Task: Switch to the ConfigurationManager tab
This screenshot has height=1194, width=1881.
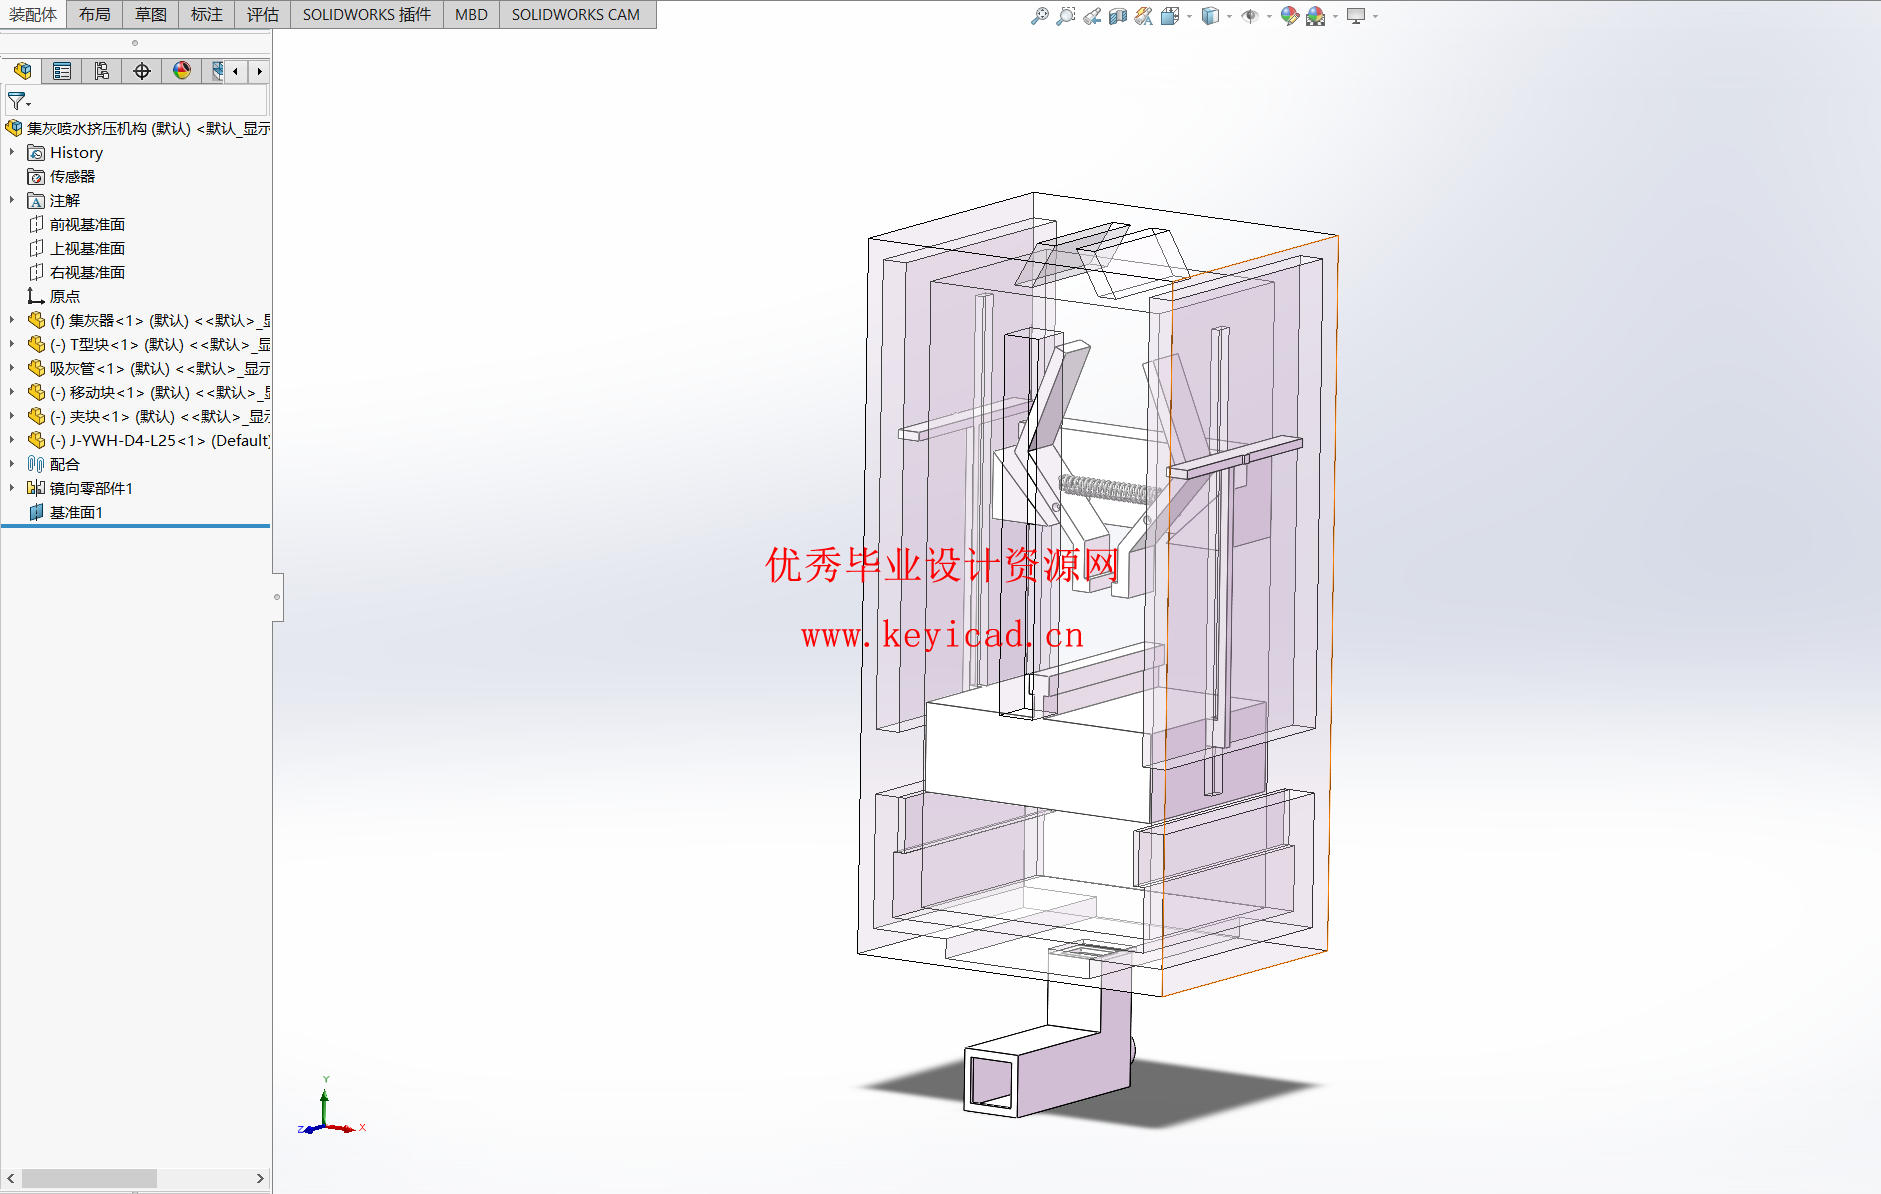Action: pos(102,71)
